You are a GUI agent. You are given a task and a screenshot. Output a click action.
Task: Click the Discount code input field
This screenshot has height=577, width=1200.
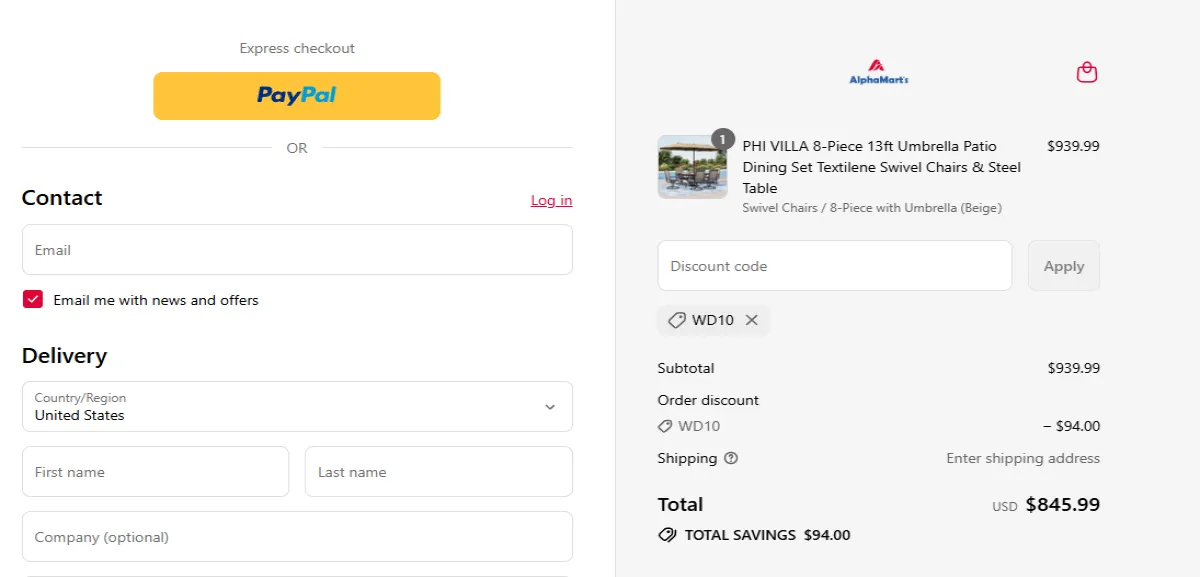(x=834, y=266)
